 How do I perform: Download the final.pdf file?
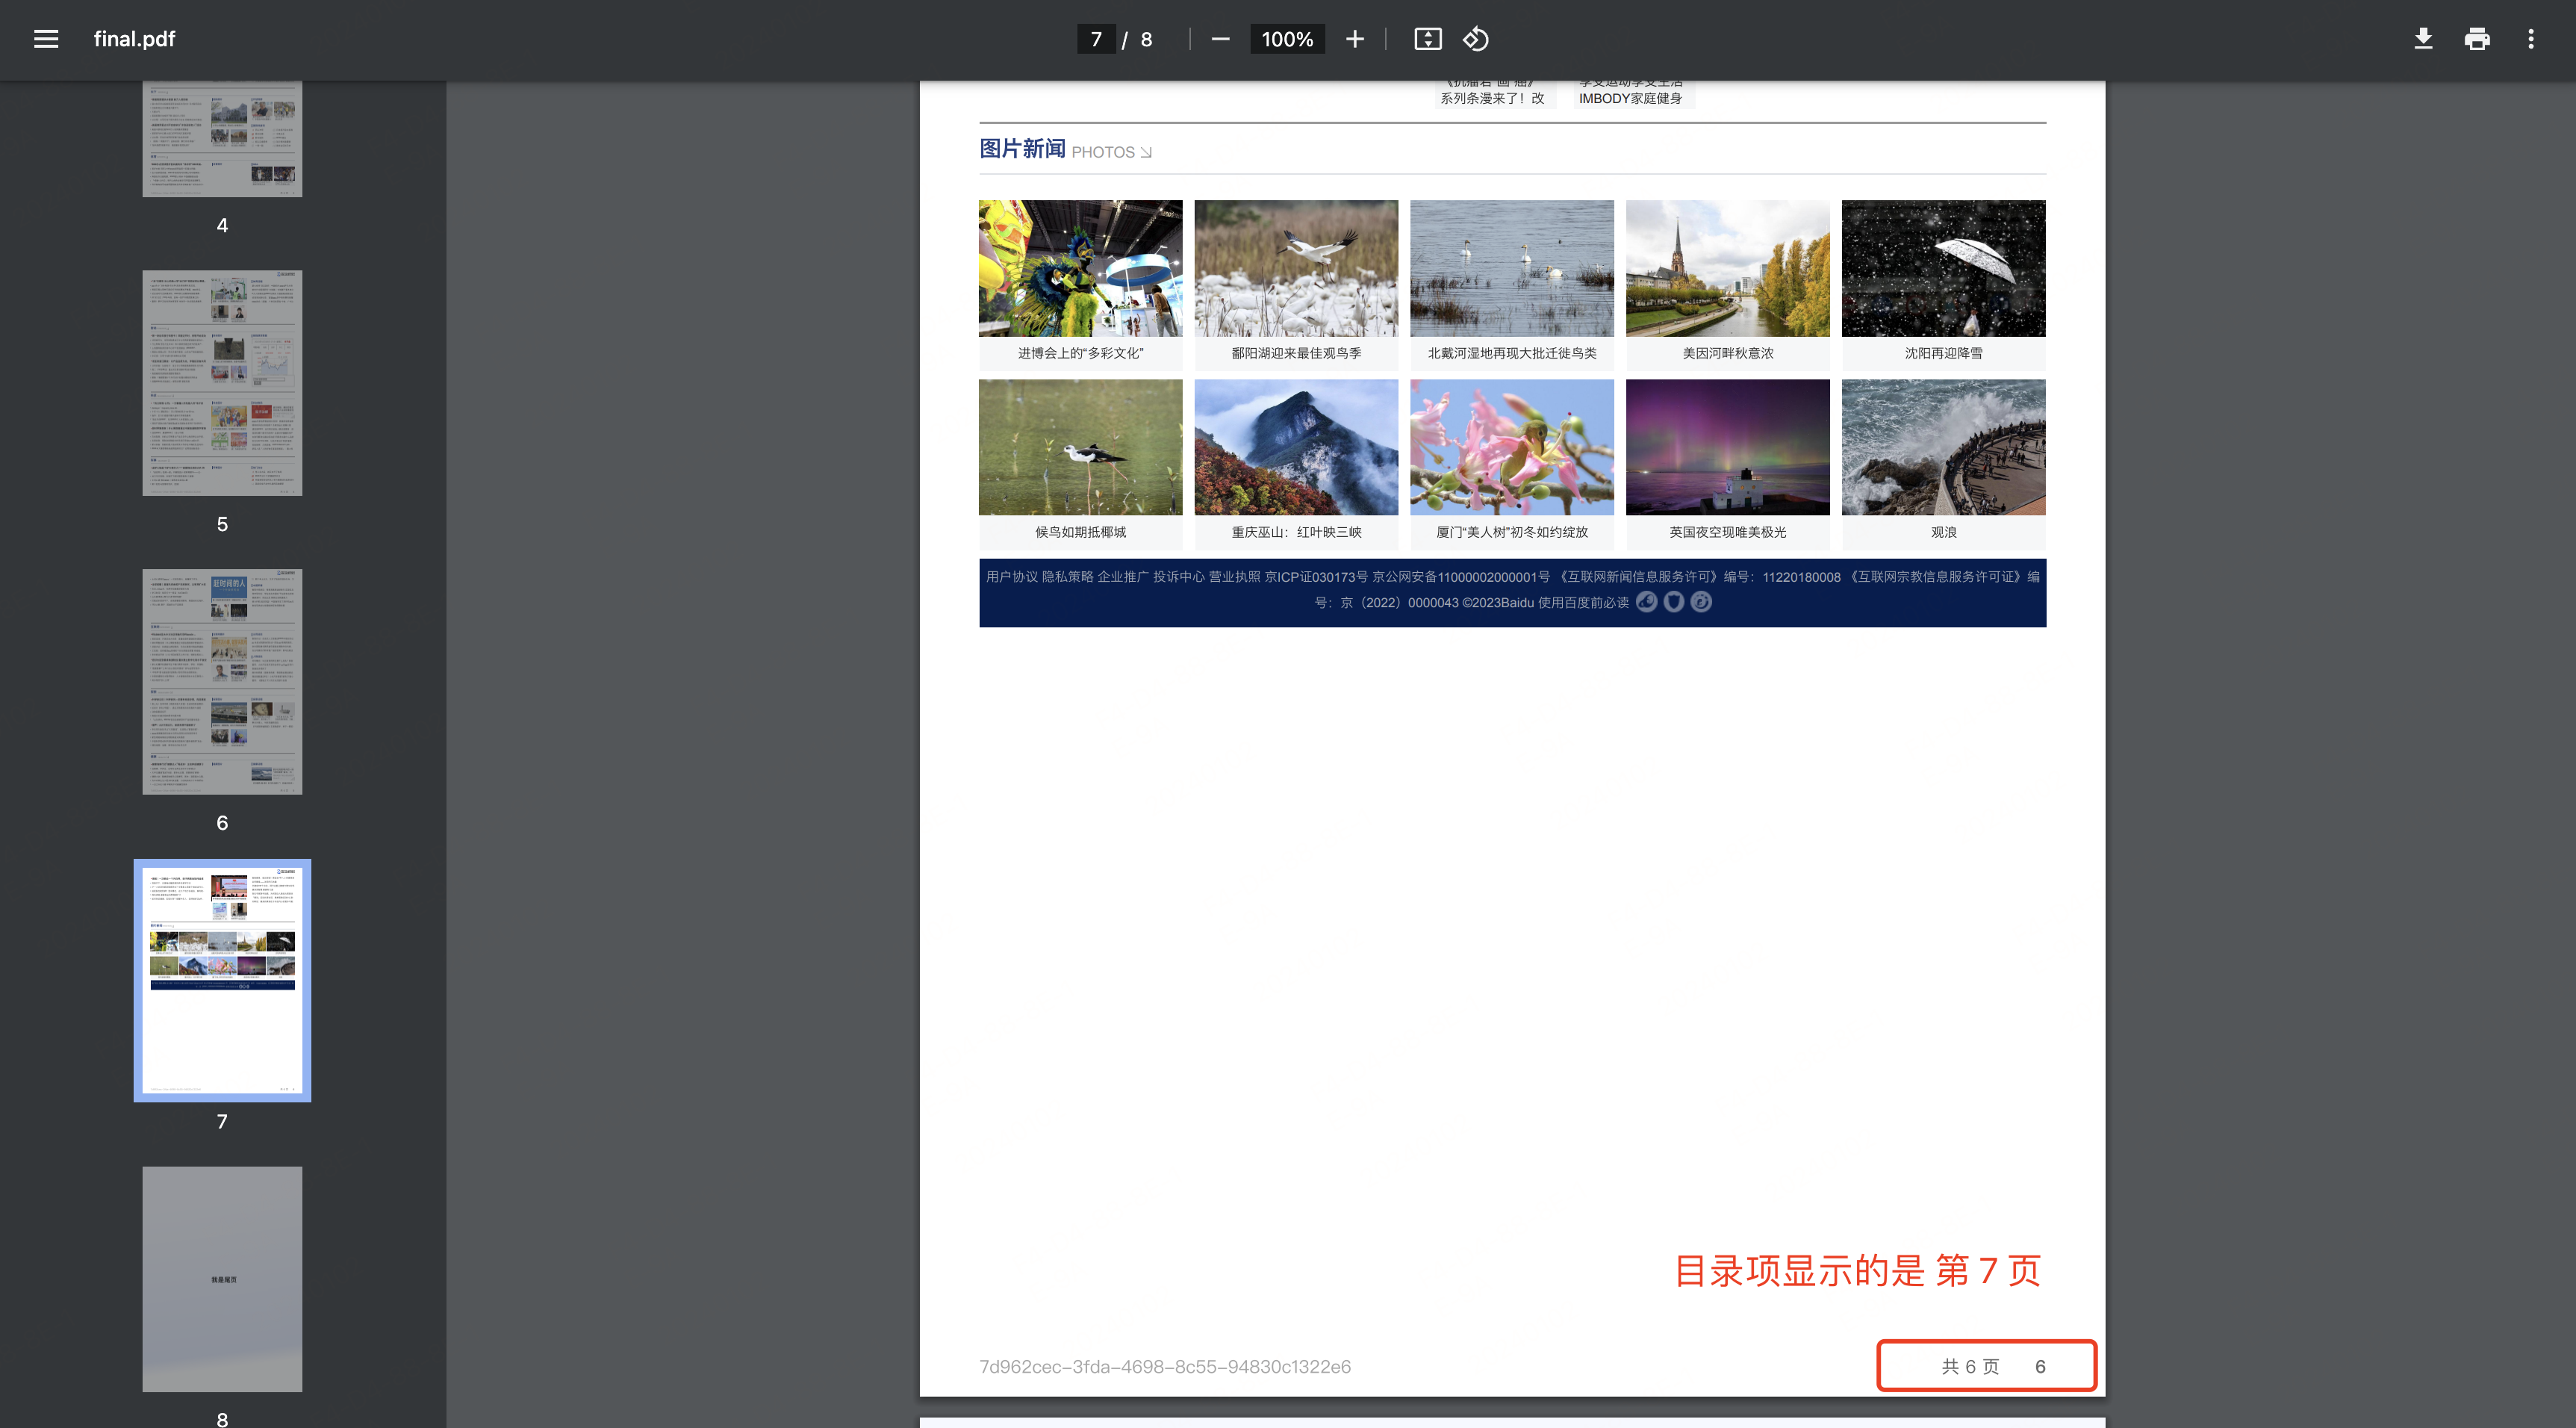[x=2422, y=39]
